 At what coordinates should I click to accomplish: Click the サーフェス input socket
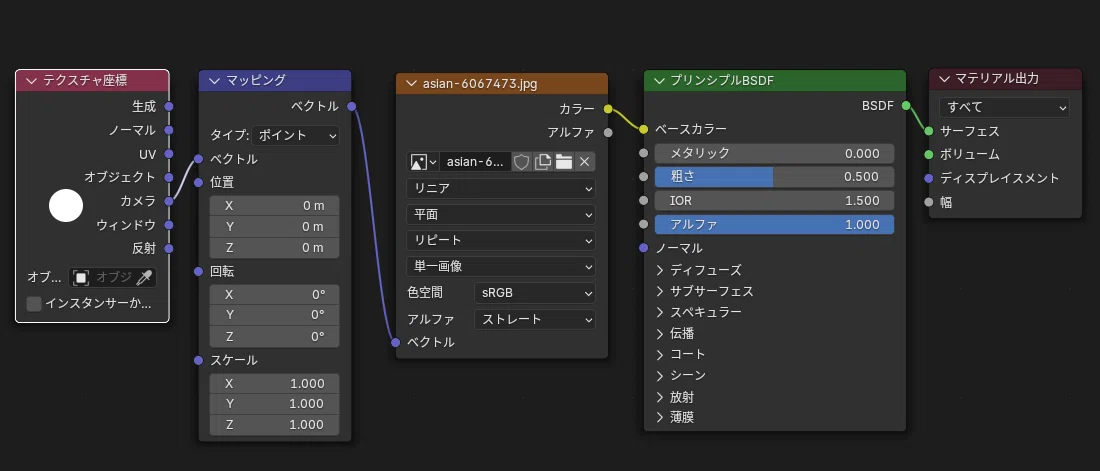click(x=929, y=131)
